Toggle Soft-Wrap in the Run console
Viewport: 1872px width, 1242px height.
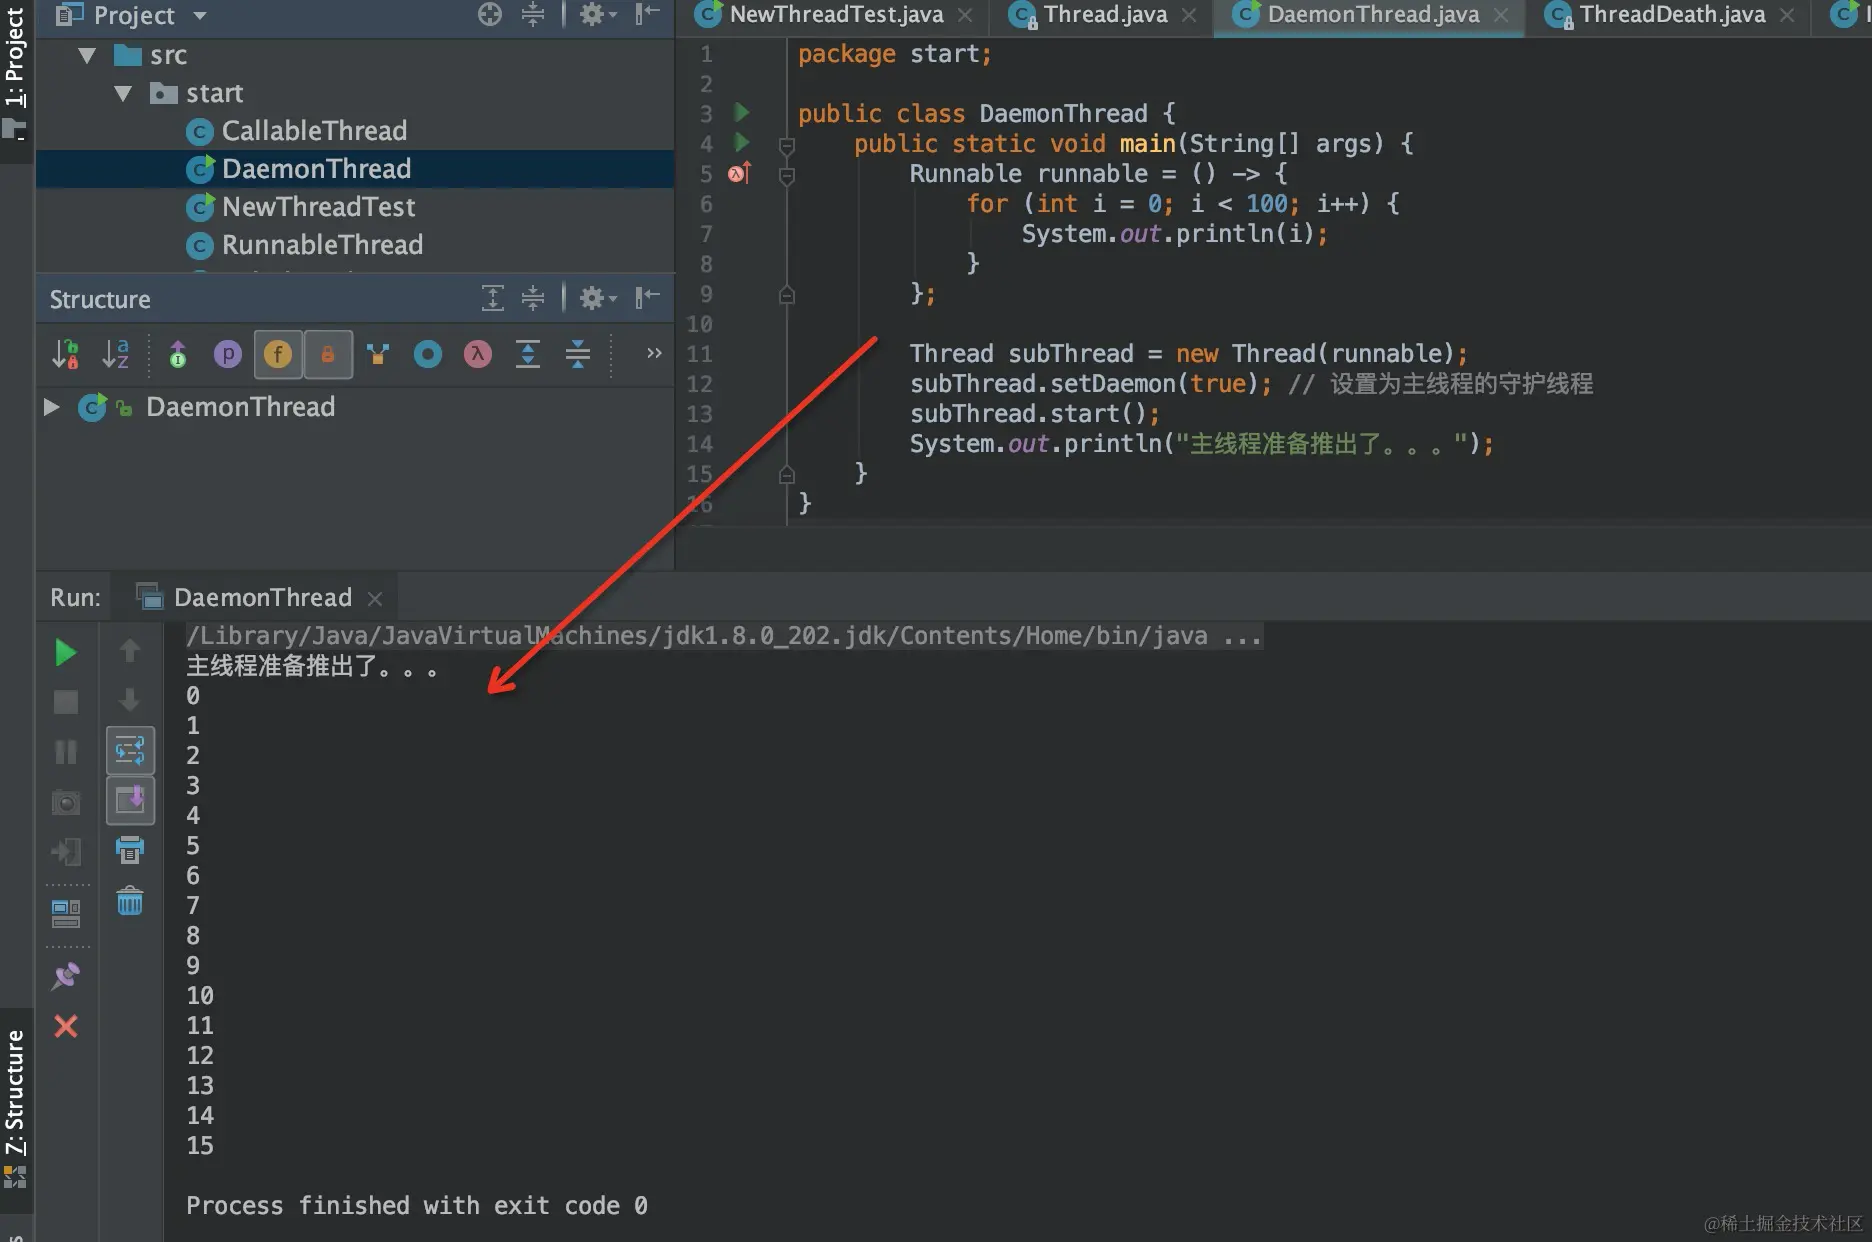130,750
